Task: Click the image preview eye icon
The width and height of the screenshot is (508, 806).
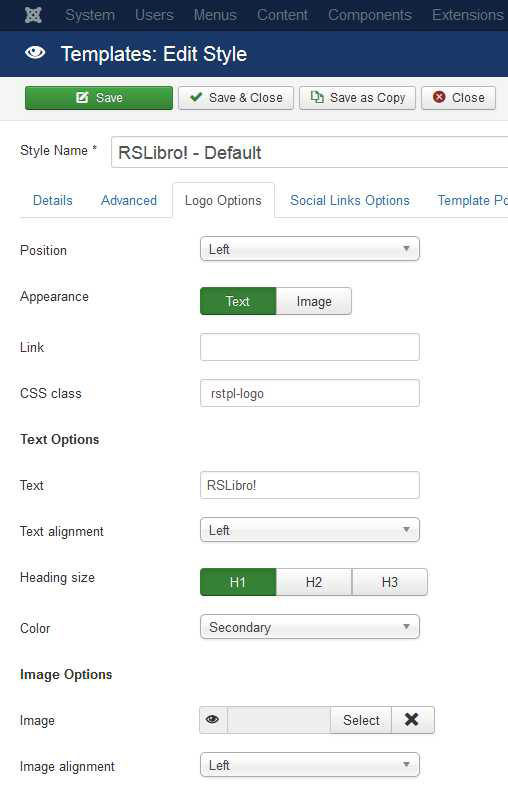Action: click(x=213, y=720)
